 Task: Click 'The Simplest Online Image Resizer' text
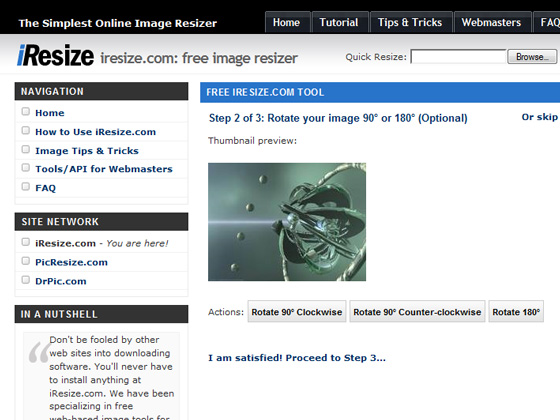click(118, 23)
